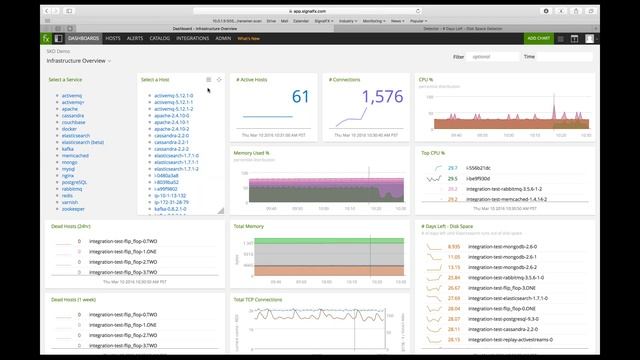
Task: Click the layout grid icon in navbar
Action: (x=574, y=38)
